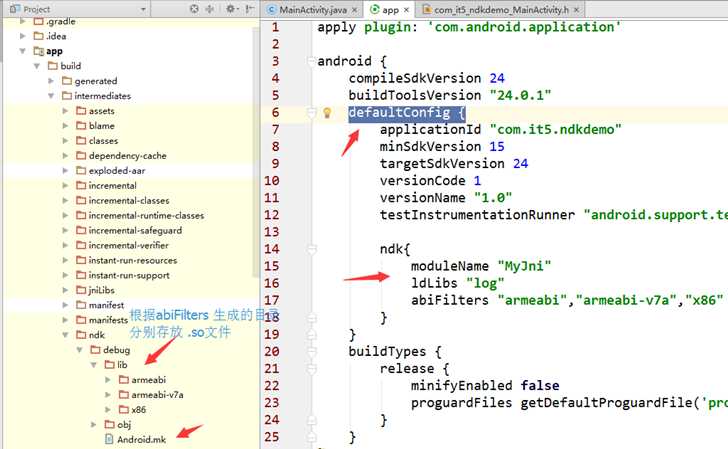Fold the release block at line 21

311,369
